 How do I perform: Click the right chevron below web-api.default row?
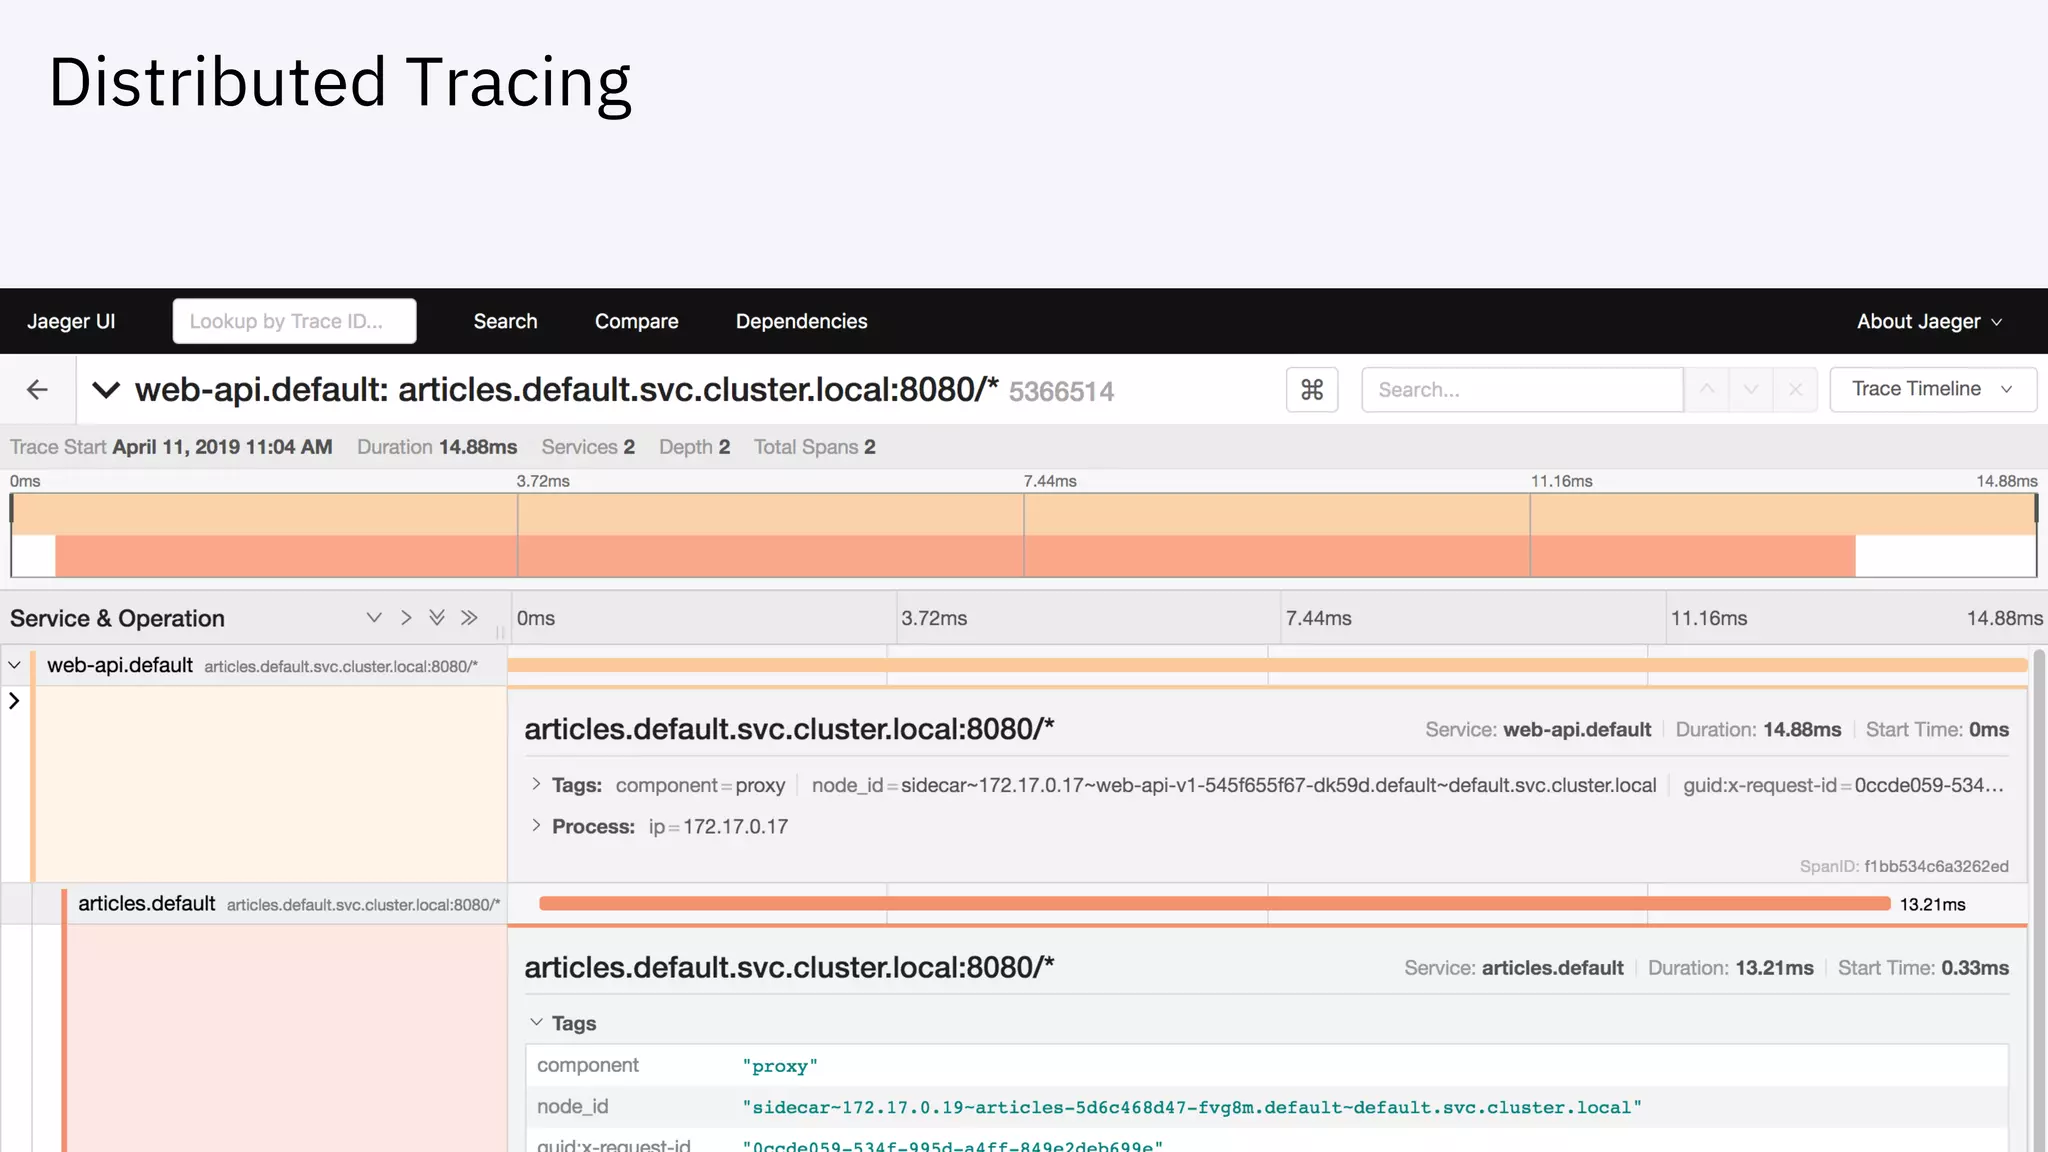click(14, 701)
